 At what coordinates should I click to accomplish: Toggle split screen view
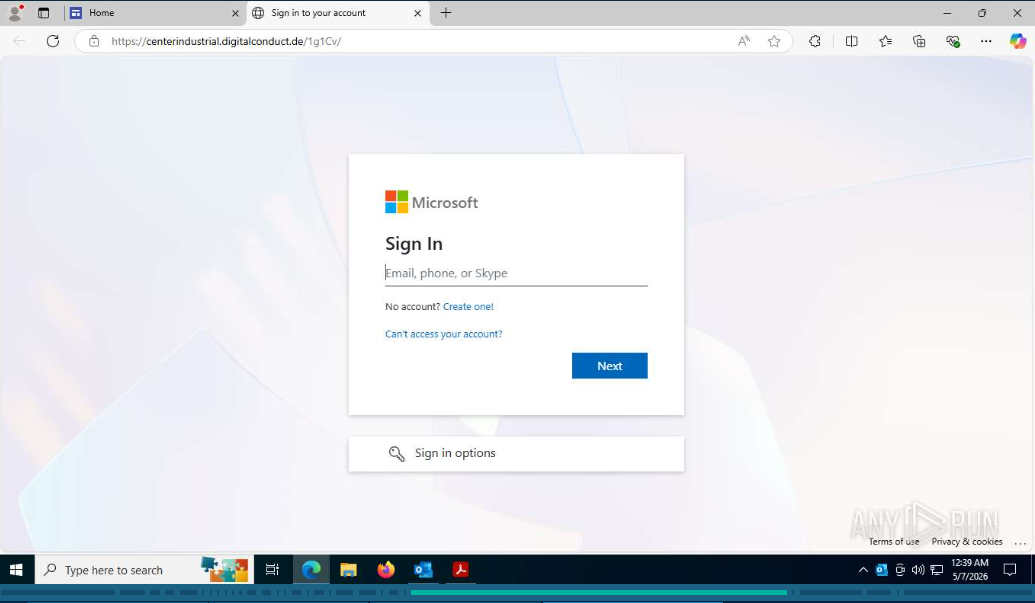[x=851, y=41]
